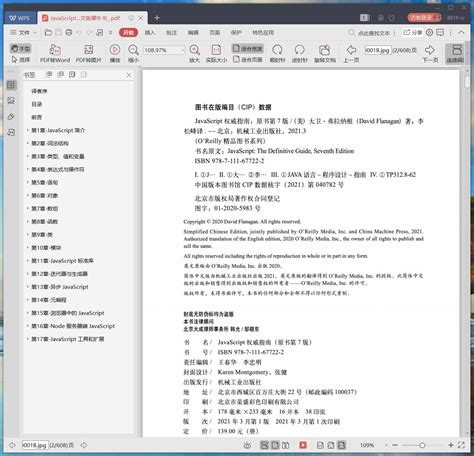
Task: Collapse the ribbon with chevron
Action: point(461,32)
